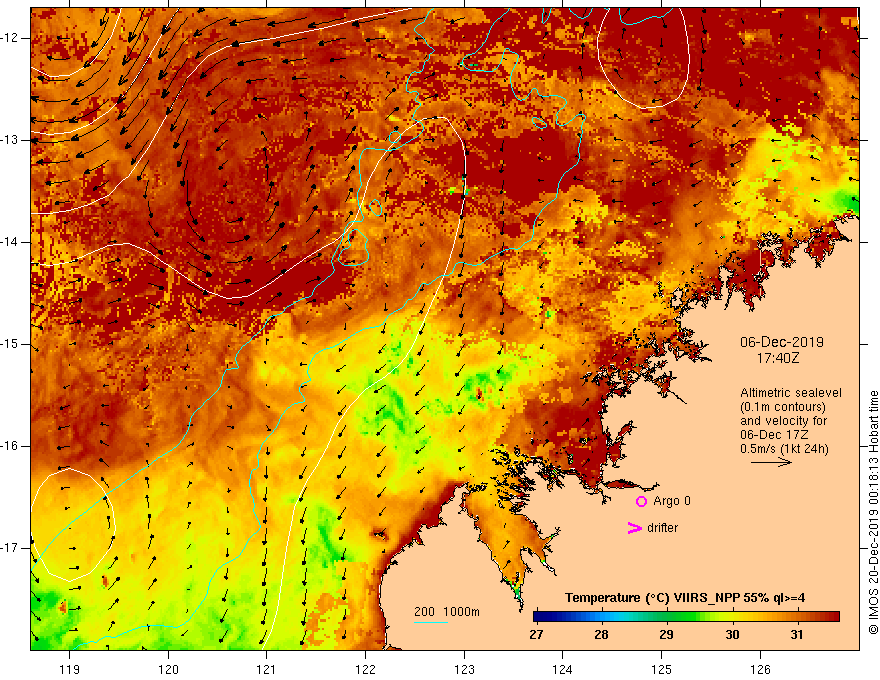This screenshot has width=880, height=680.
Task: Click the '06-Dec-2019' date text
Action: [x=781, y=342]
